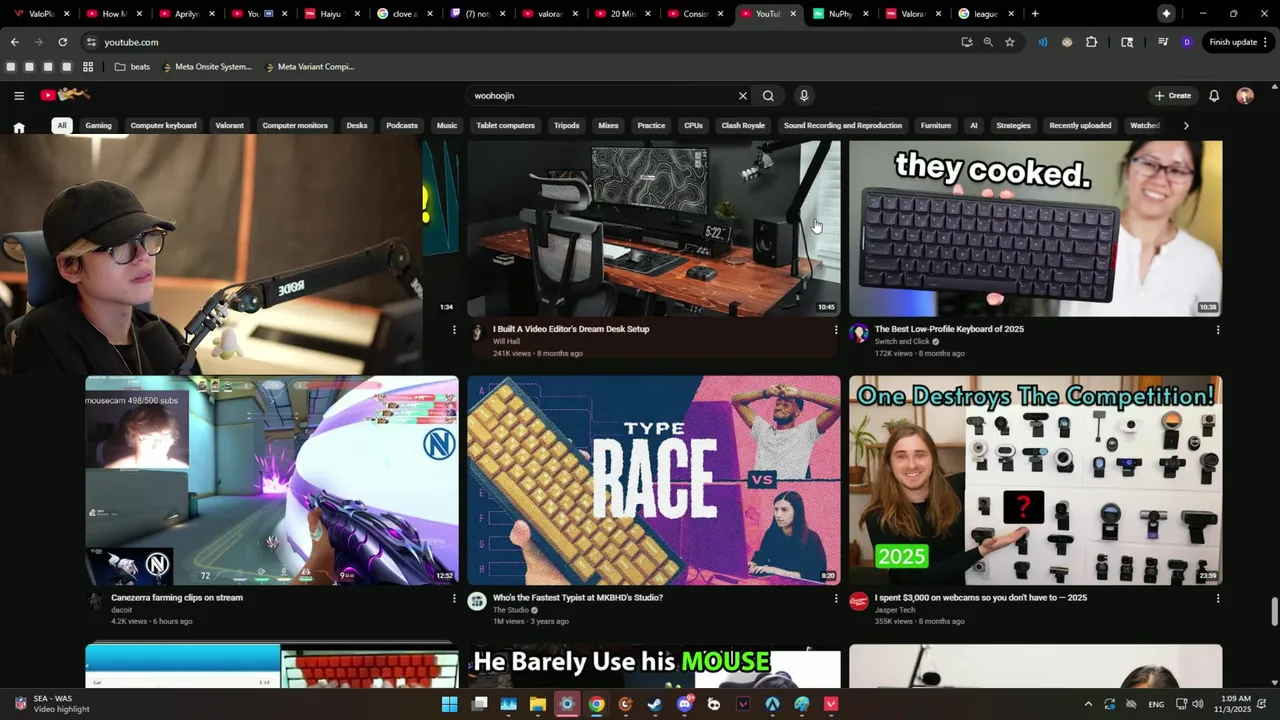This screenshot has width=1280, height=720.
Task: Open the account avatar menu
Action: tap(1245, 96)
